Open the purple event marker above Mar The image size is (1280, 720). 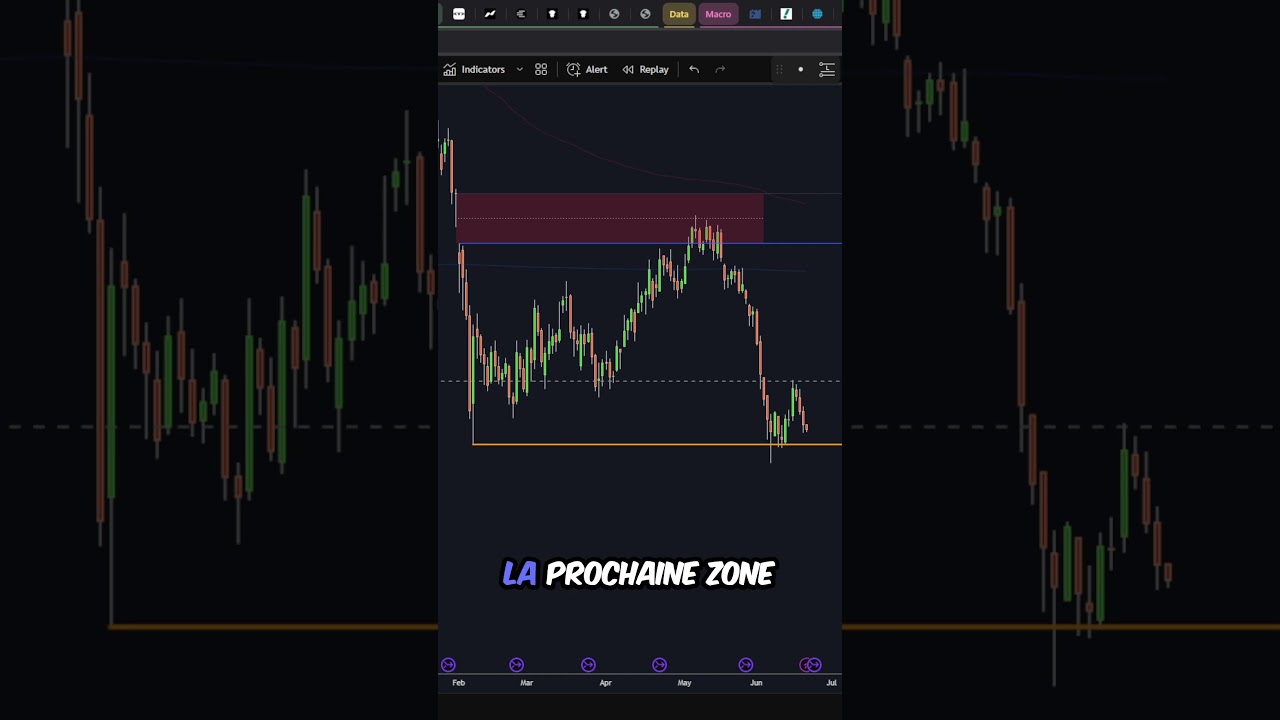[516, 665]
